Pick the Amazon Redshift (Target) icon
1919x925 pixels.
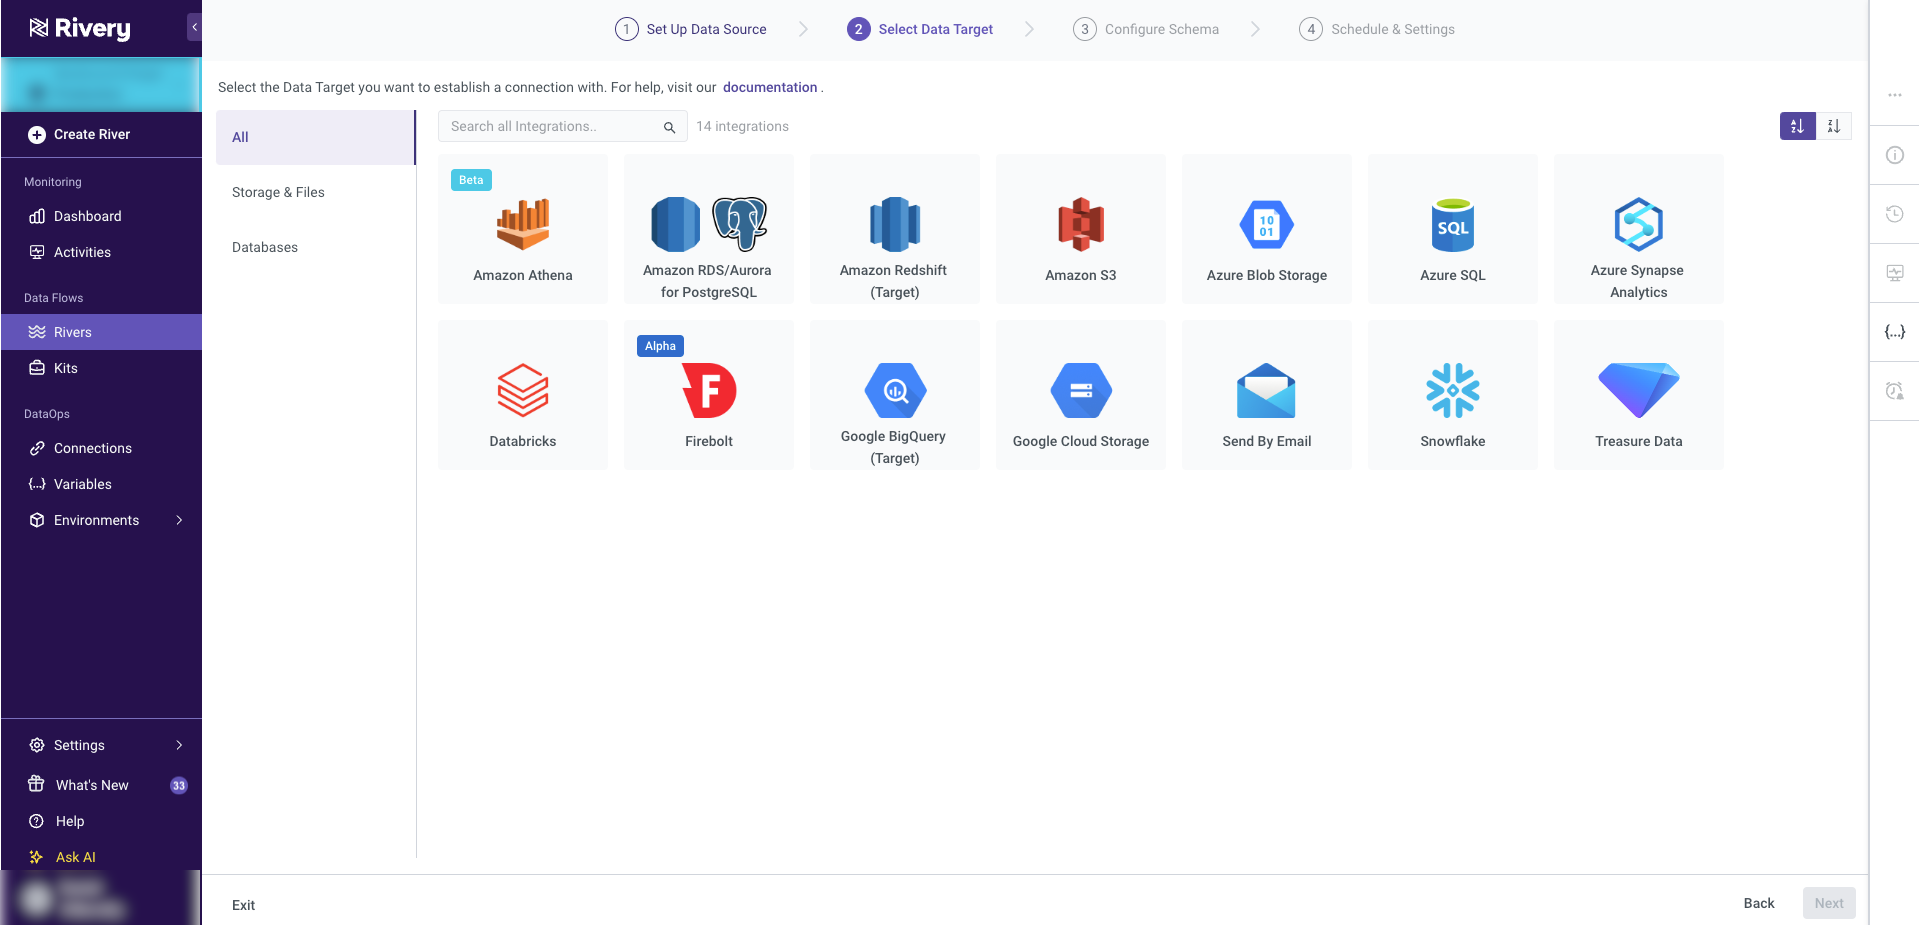click(x=895, y=224)
